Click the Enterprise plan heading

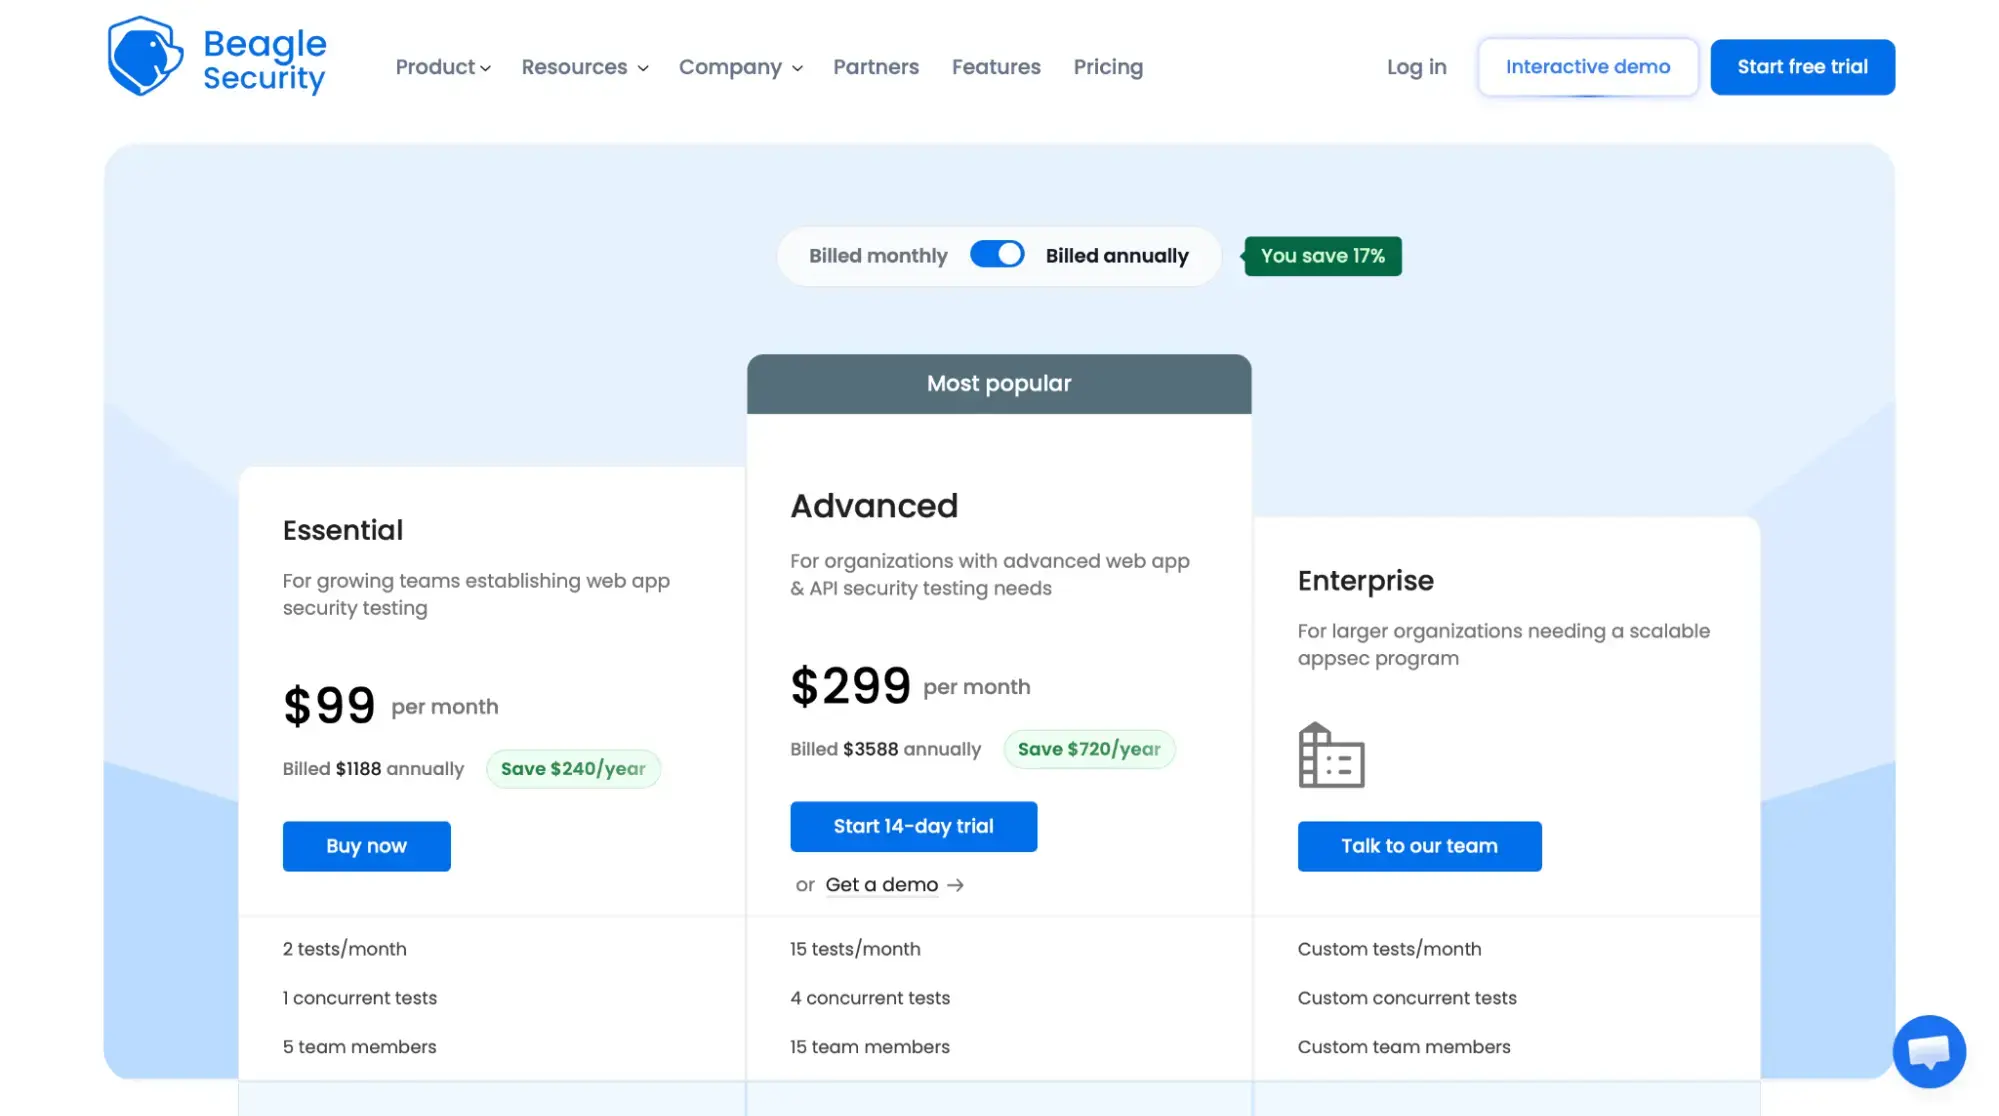tap(1365, 581)
